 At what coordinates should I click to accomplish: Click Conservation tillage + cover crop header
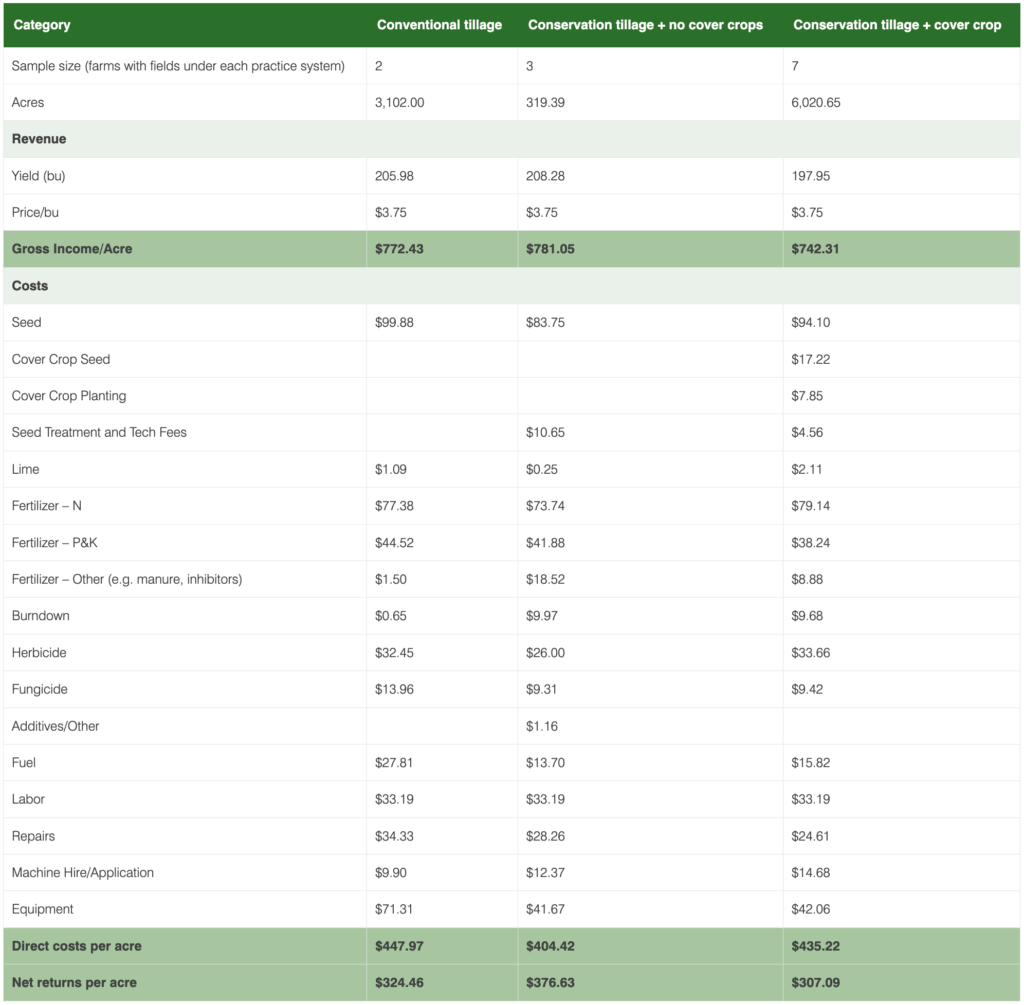897,25
